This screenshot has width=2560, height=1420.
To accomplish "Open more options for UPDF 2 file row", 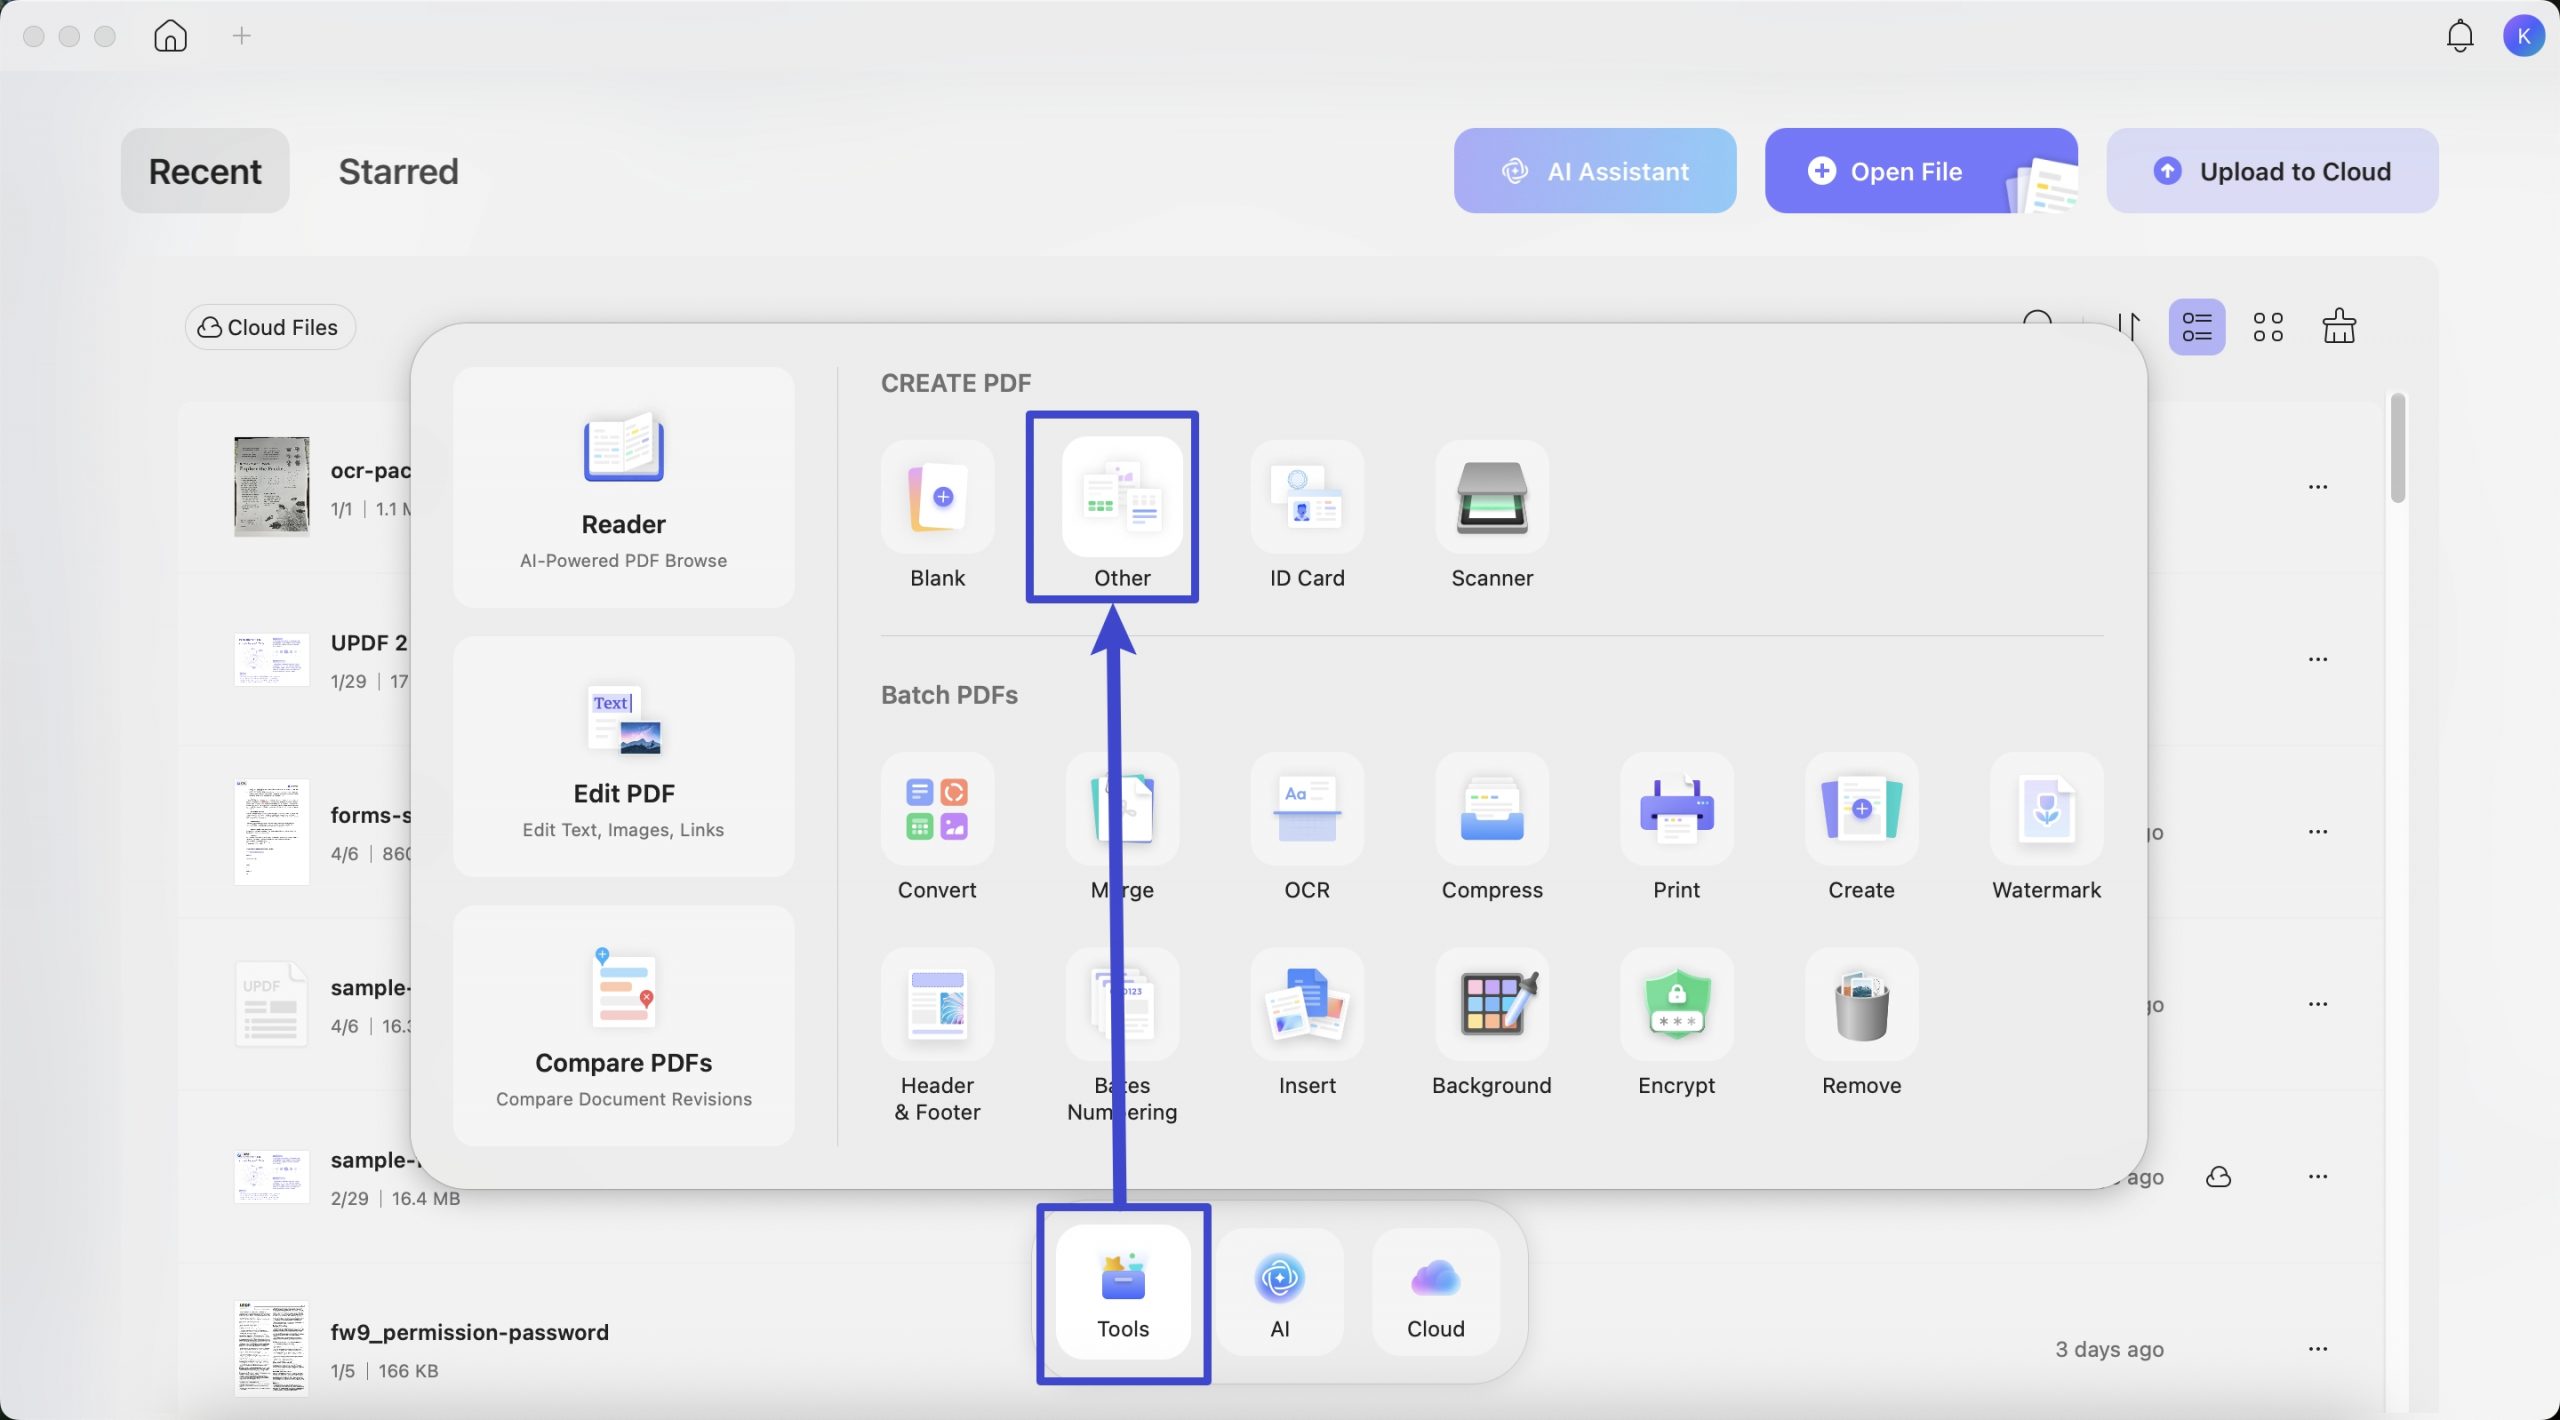I will pyautogui.click(x=2318, y=659).
